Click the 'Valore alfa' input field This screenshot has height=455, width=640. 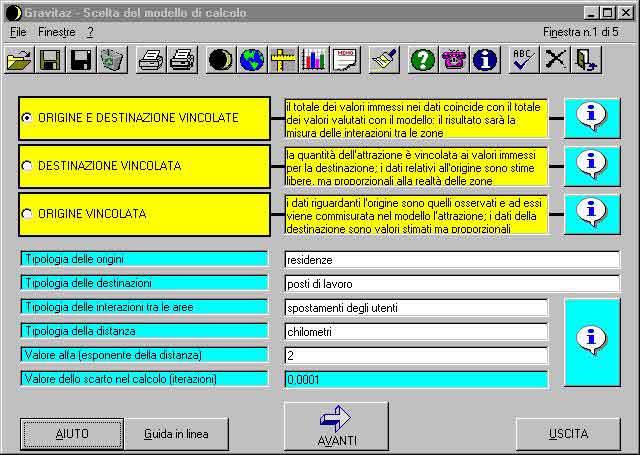click(x=415, y=356)
